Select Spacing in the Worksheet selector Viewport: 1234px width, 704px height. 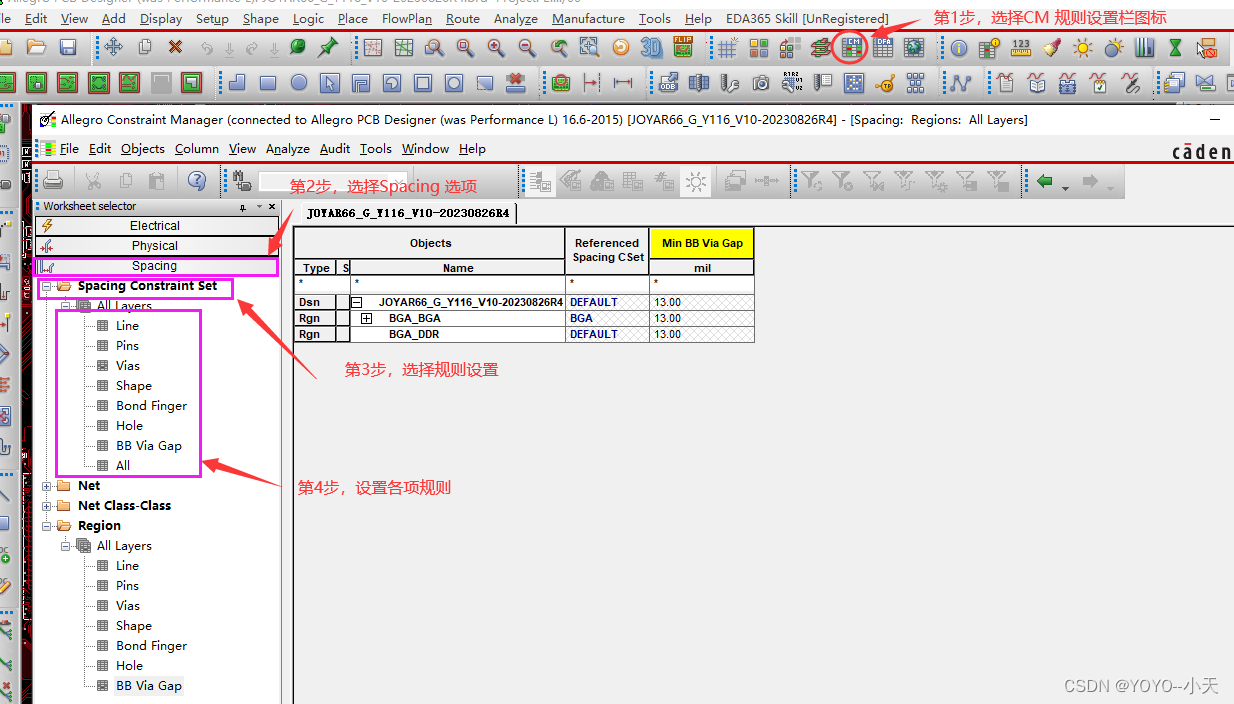point(155,265)
